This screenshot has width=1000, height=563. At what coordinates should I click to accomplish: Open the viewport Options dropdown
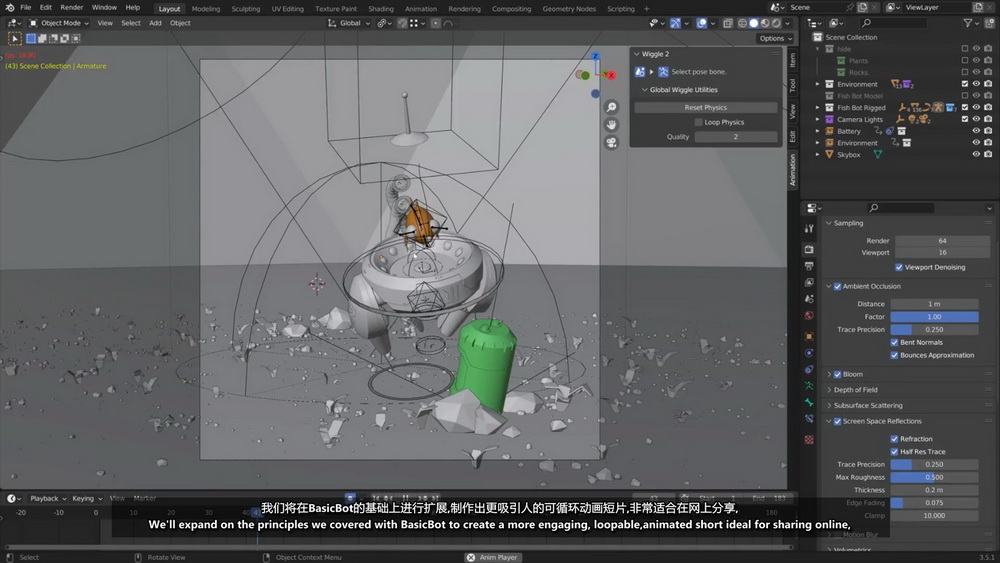[x=776, y=38]
